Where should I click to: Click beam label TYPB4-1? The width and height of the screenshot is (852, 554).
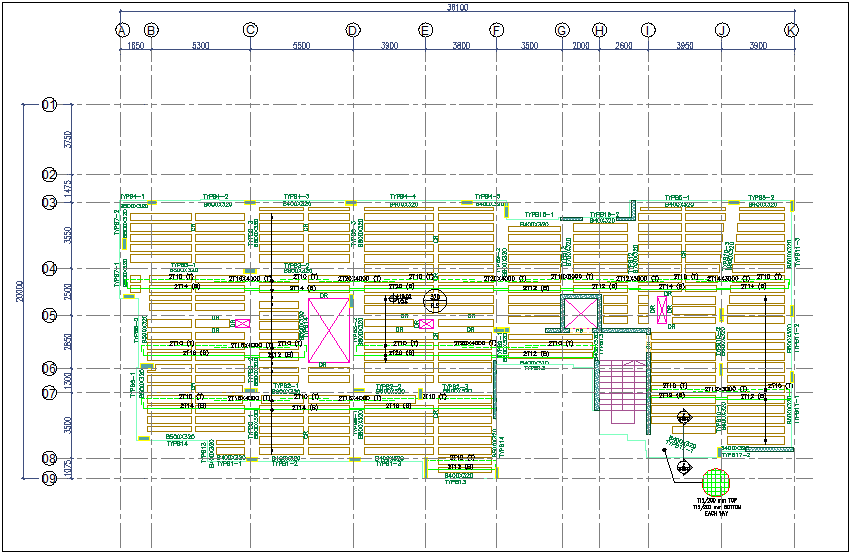tap(132, 197)
